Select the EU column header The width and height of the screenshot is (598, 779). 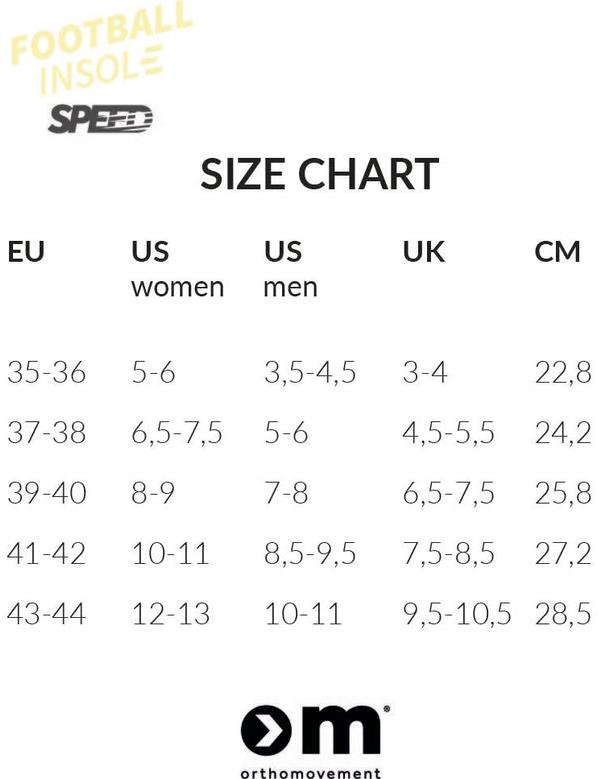coord(26,251)
